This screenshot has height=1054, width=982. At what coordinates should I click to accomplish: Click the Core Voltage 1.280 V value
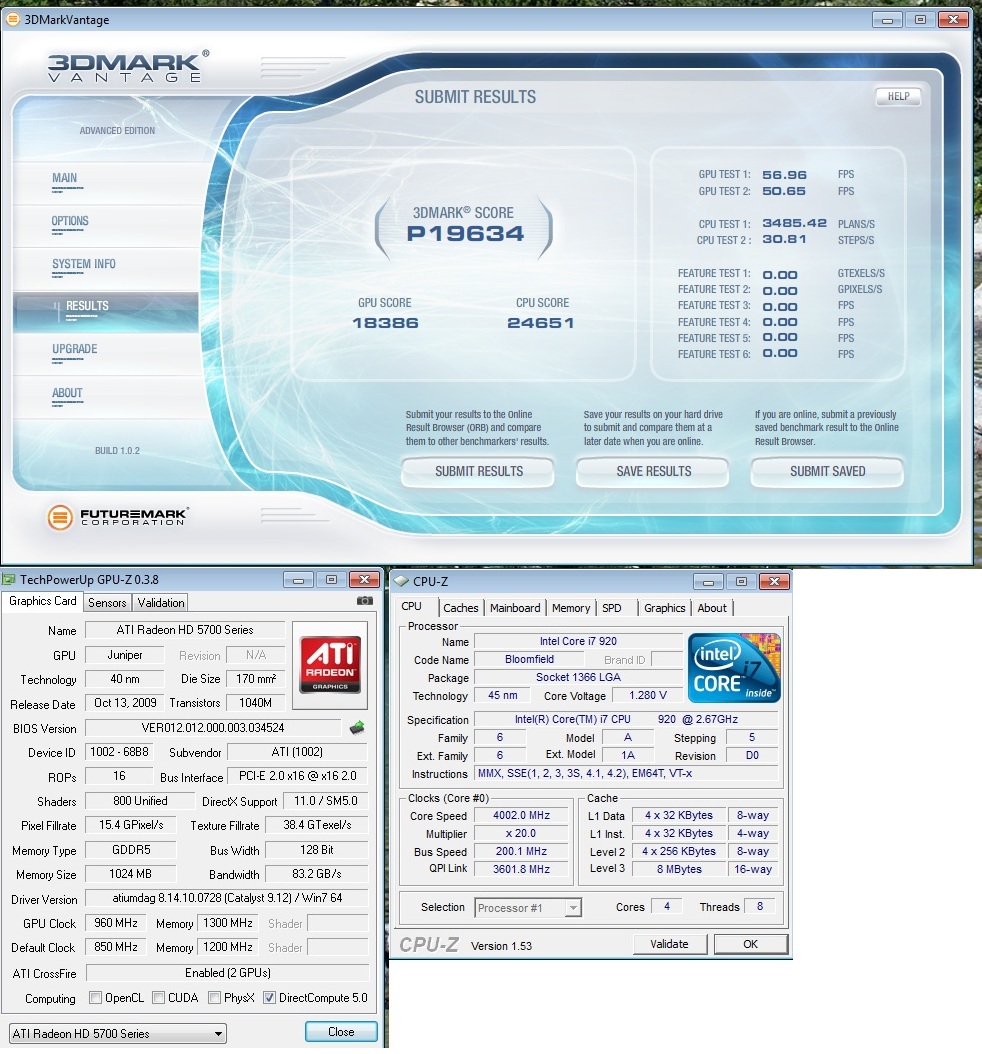[648, 695]
